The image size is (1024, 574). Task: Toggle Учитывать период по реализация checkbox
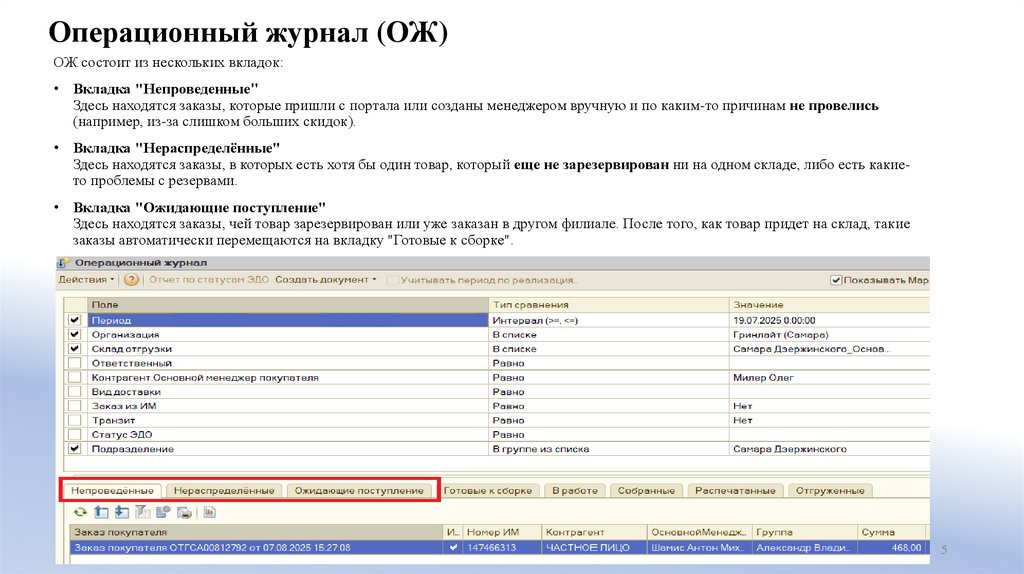(392, 280)
